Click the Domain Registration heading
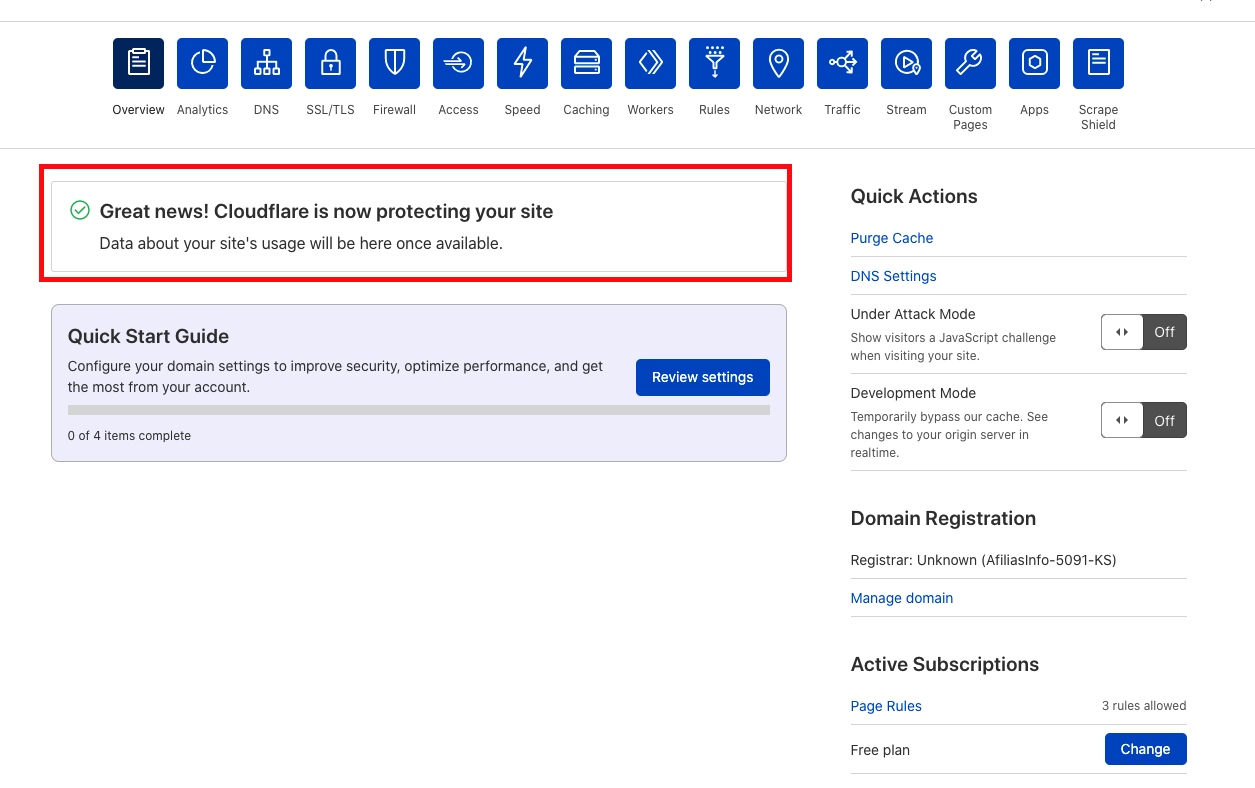This screenshot has width=1255, height=788. [x=943, y=518]
